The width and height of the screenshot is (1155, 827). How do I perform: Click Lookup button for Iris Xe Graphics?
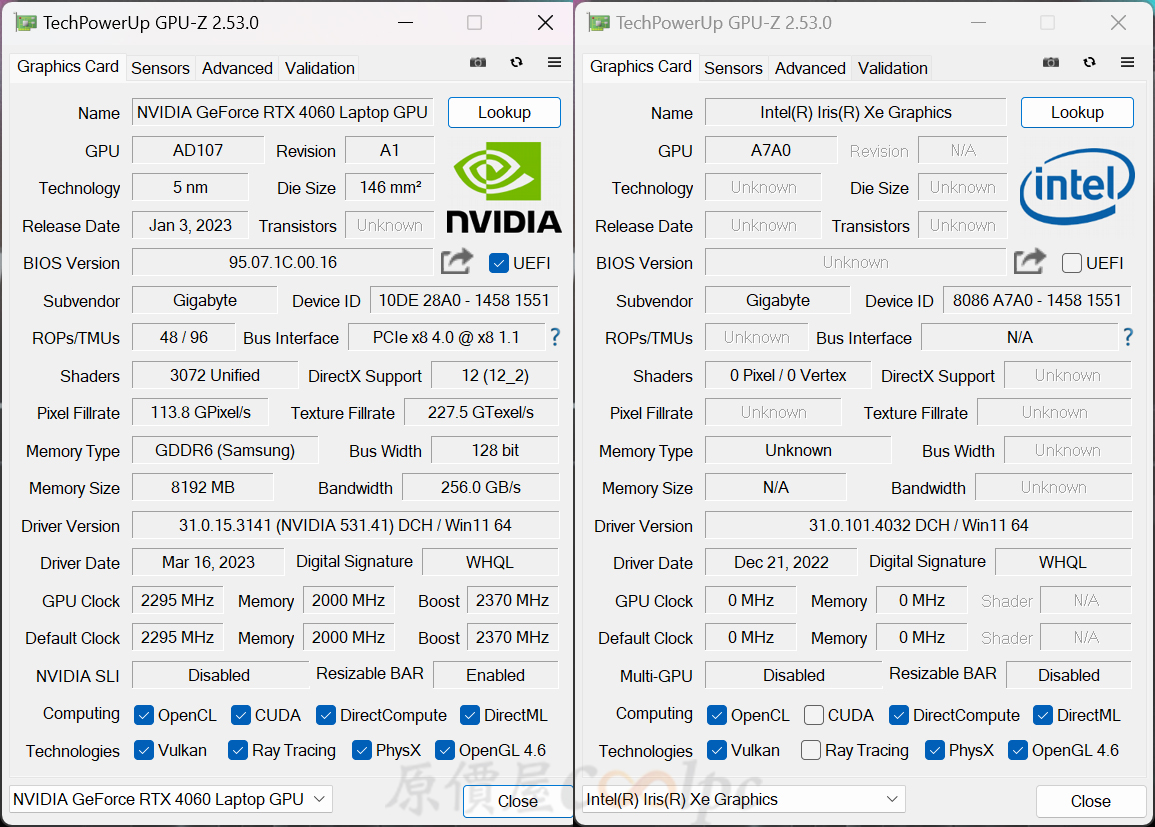[1078, 112]
